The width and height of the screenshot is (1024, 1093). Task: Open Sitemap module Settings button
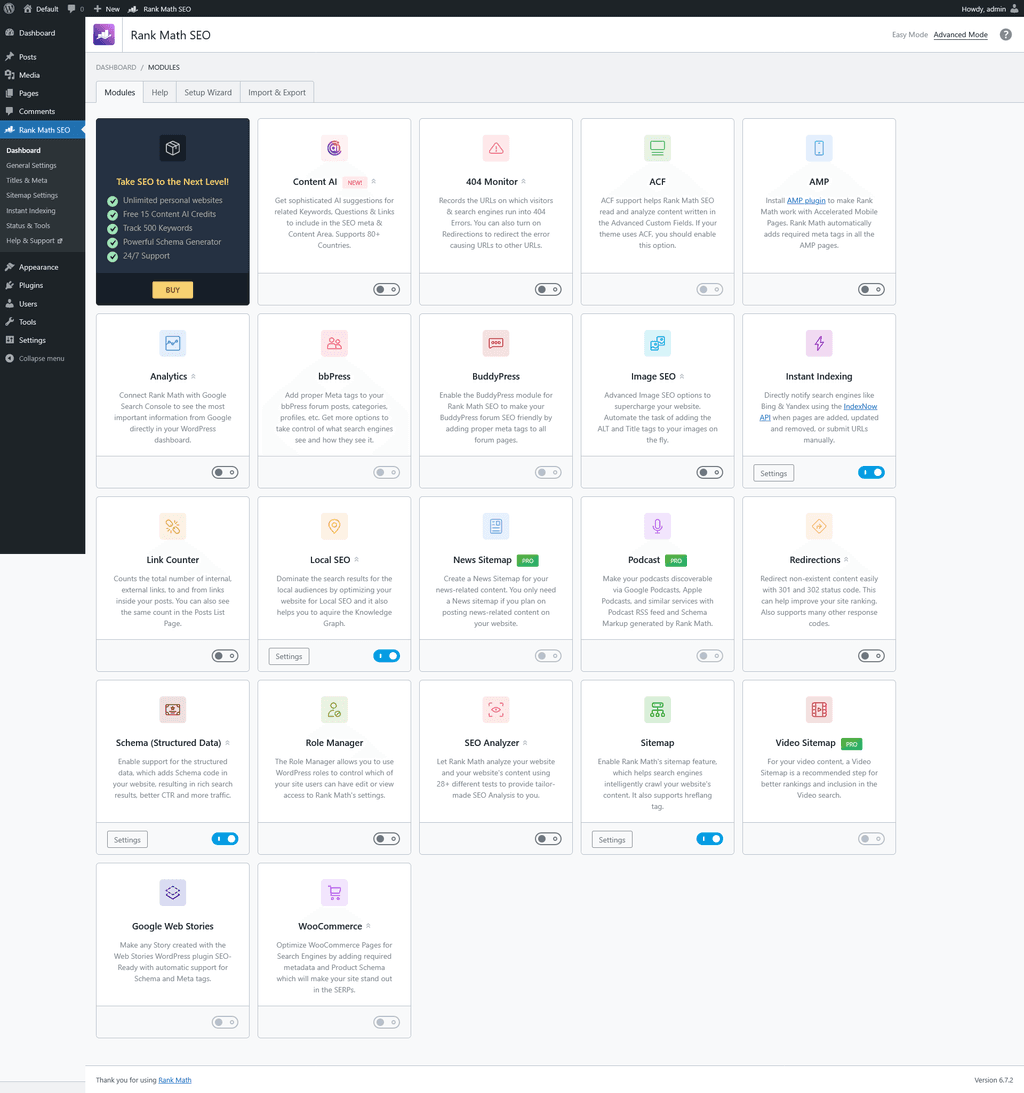tap(612, 840)
